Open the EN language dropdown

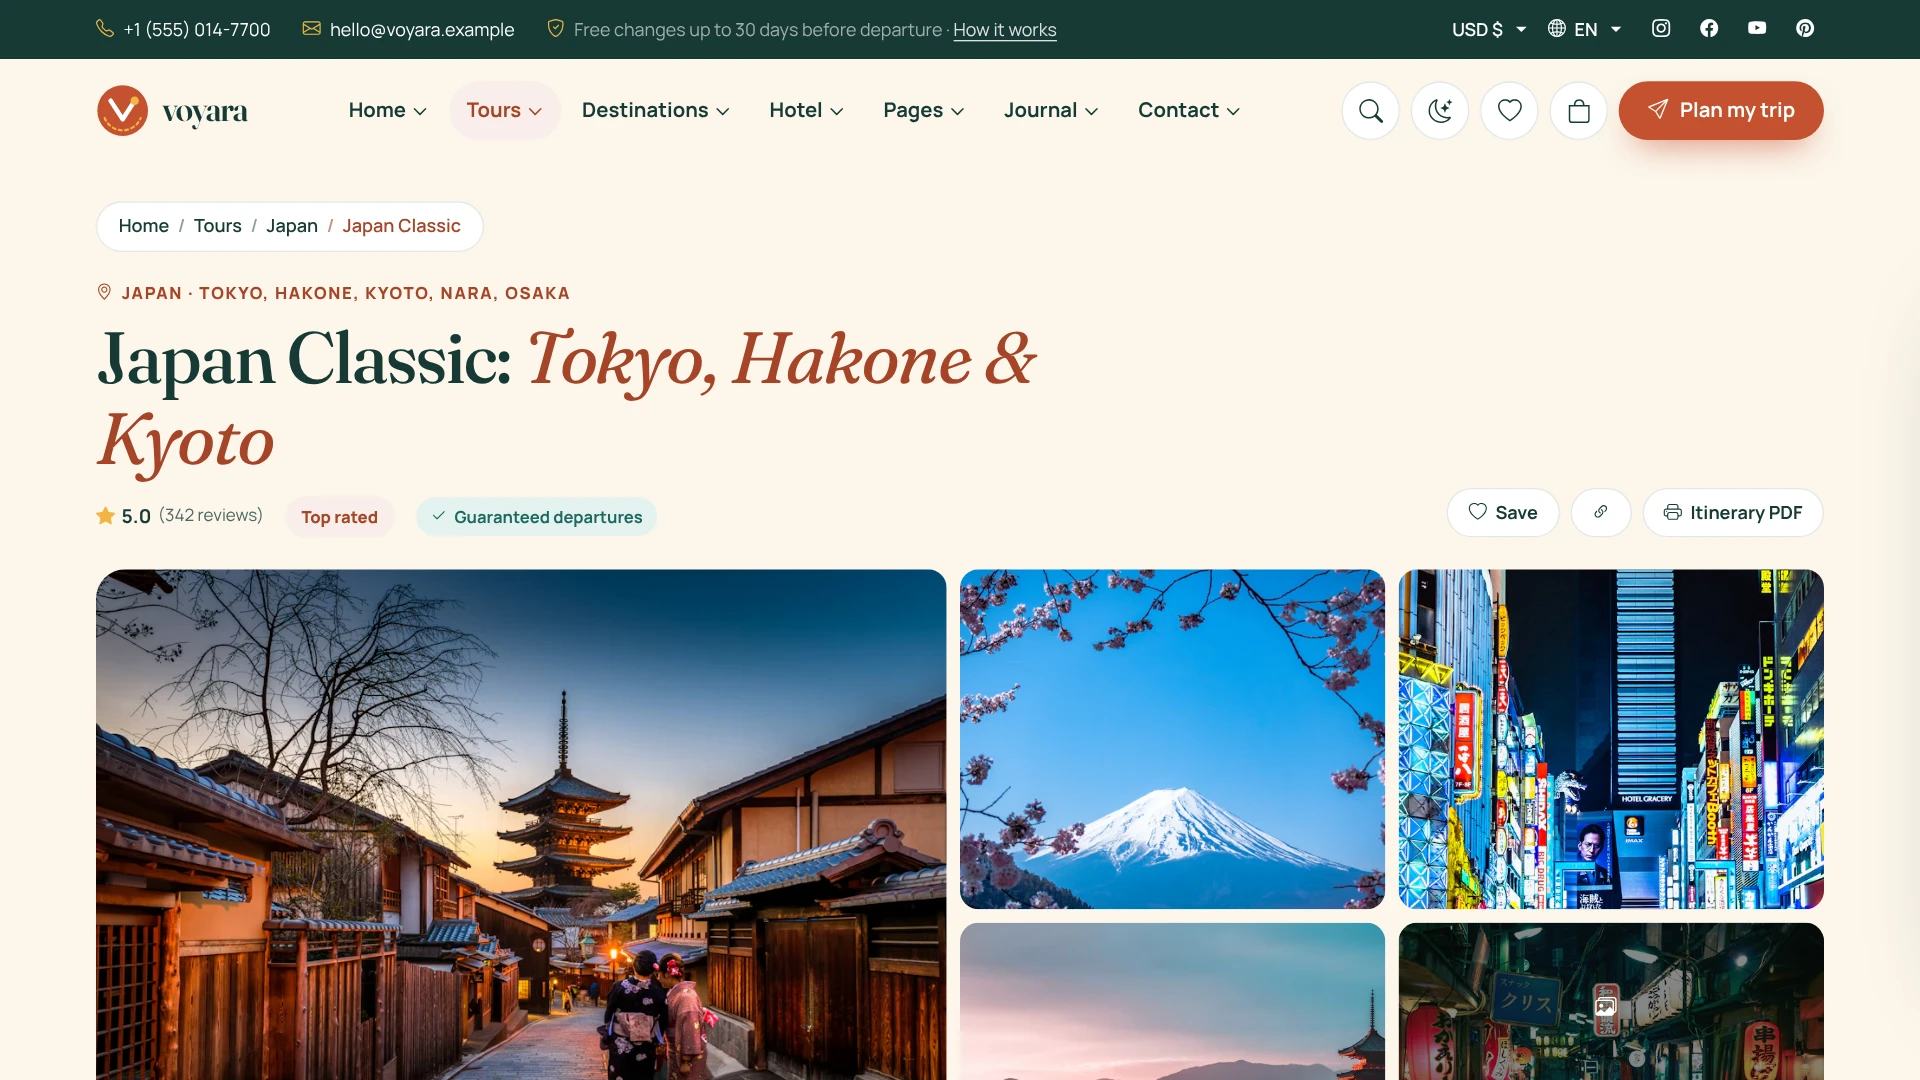(1585, 30)
